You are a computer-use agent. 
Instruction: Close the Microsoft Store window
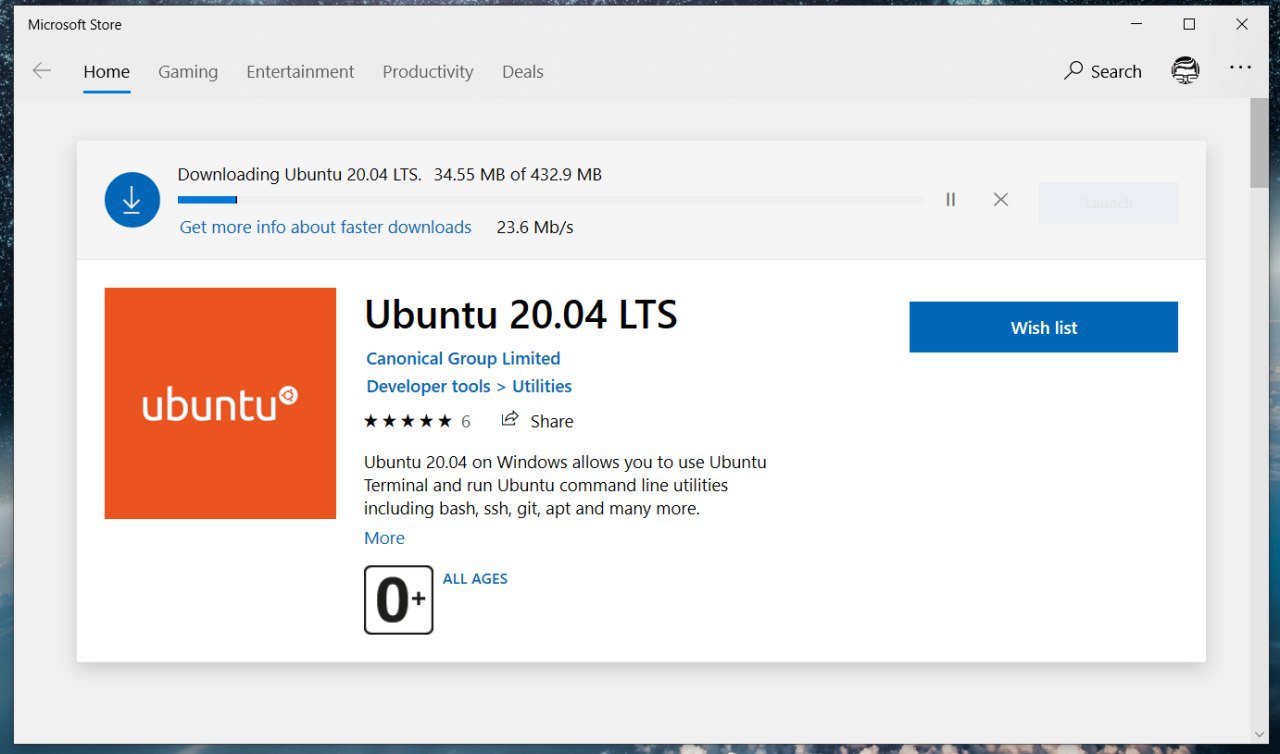[x=1242, y=24]
